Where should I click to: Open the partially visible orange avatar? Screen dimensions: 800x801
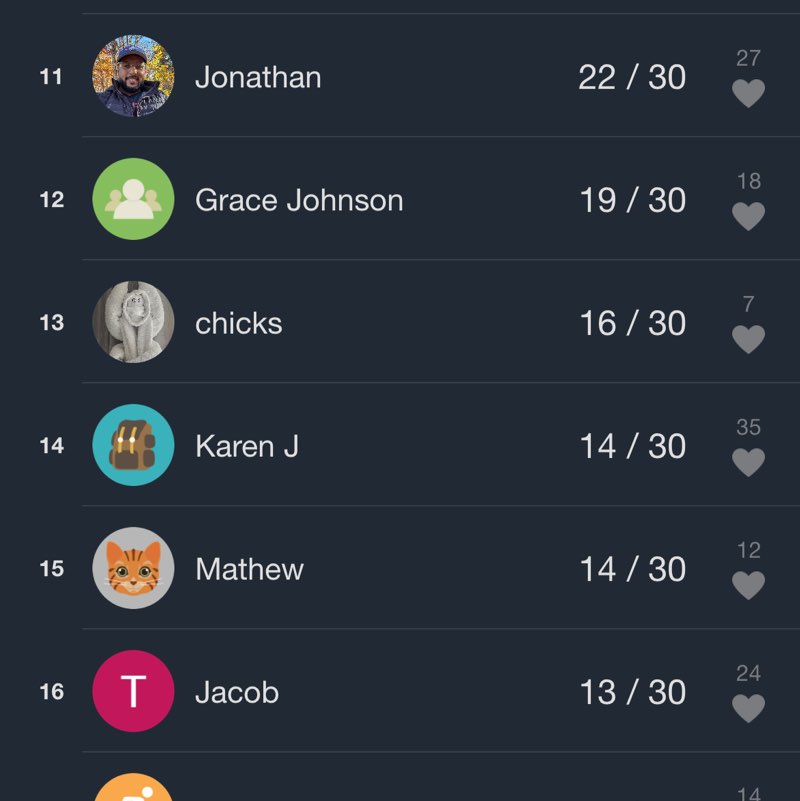(133, 789)
